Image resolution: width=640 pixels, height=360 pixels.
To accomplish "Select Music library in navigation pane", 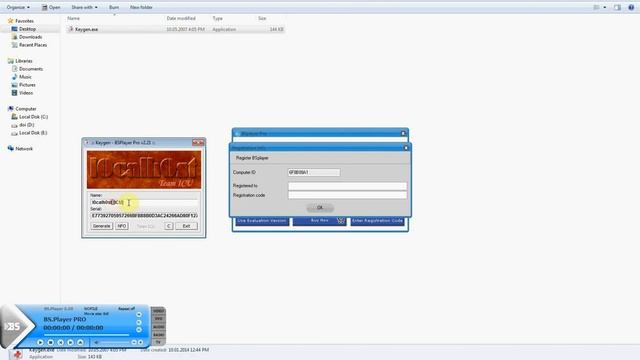I will click(x=22, y=77).
